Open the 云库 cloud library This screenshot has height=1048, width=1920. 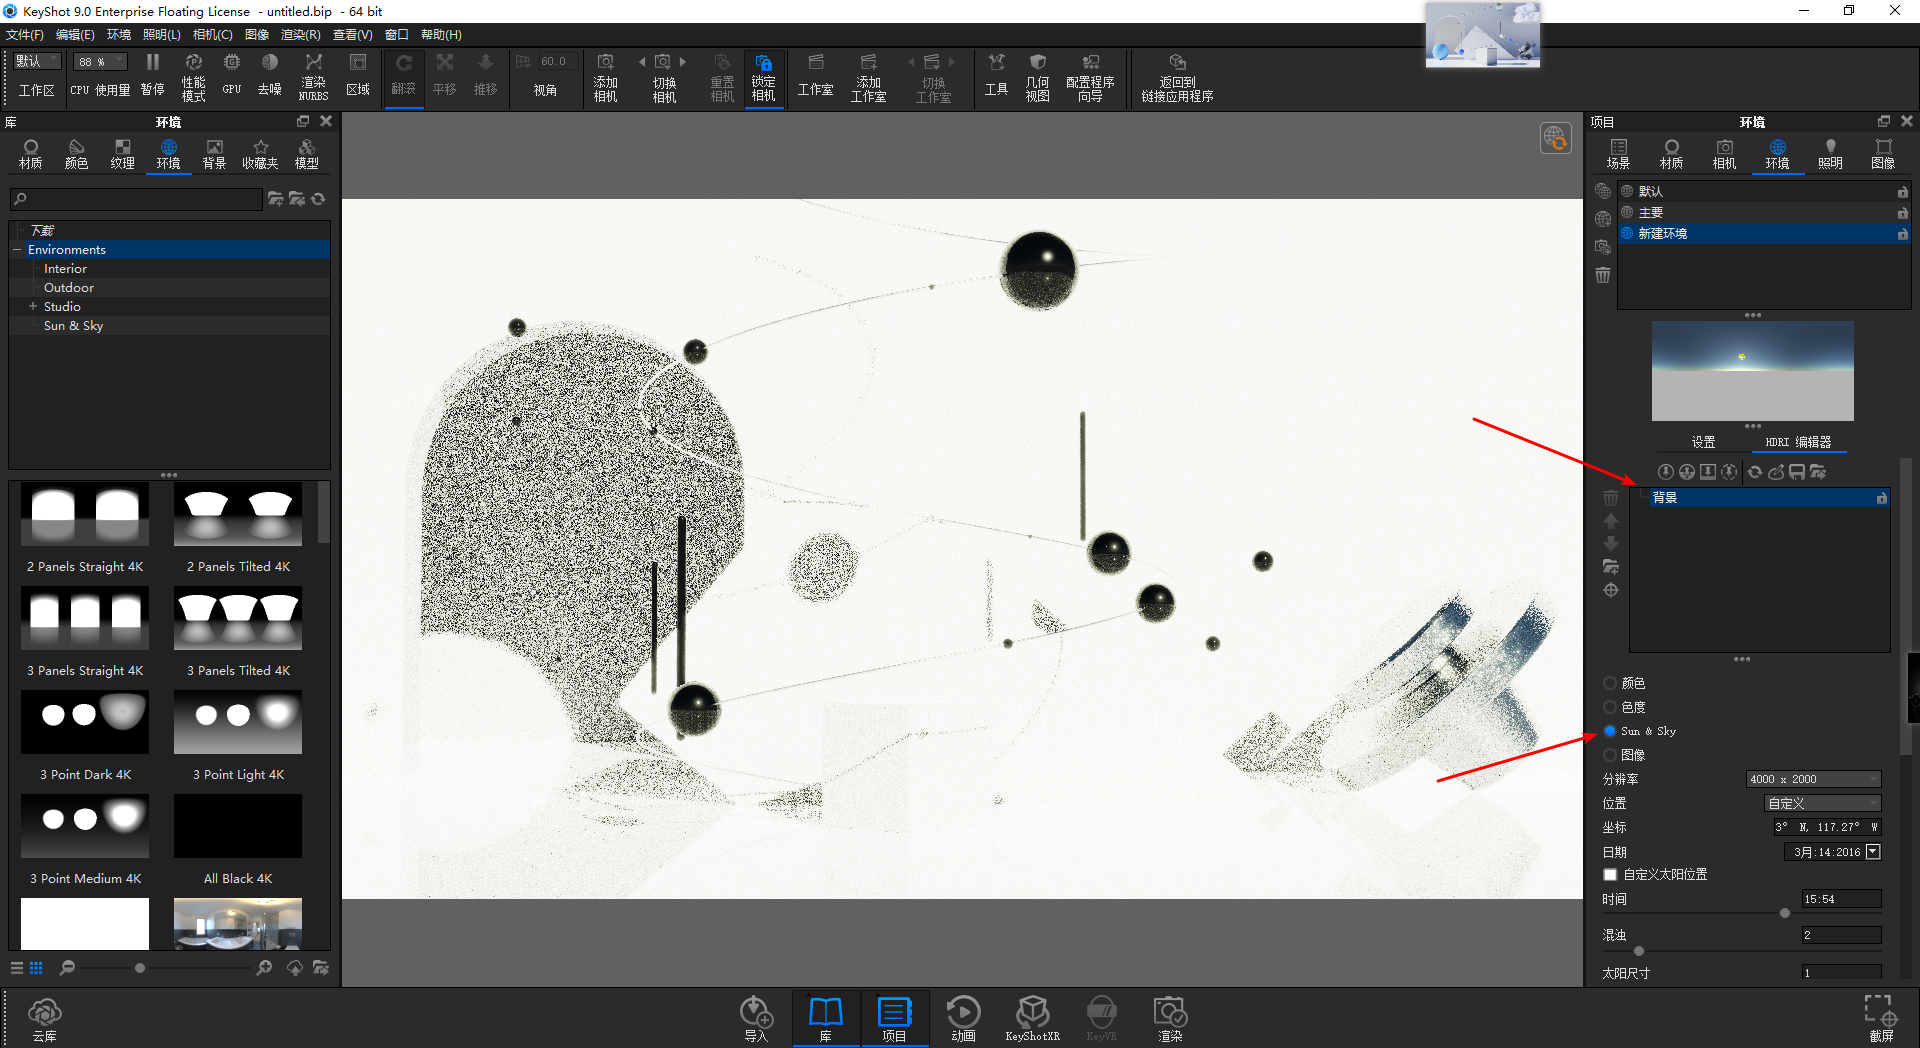click(x=45, y=1018)
